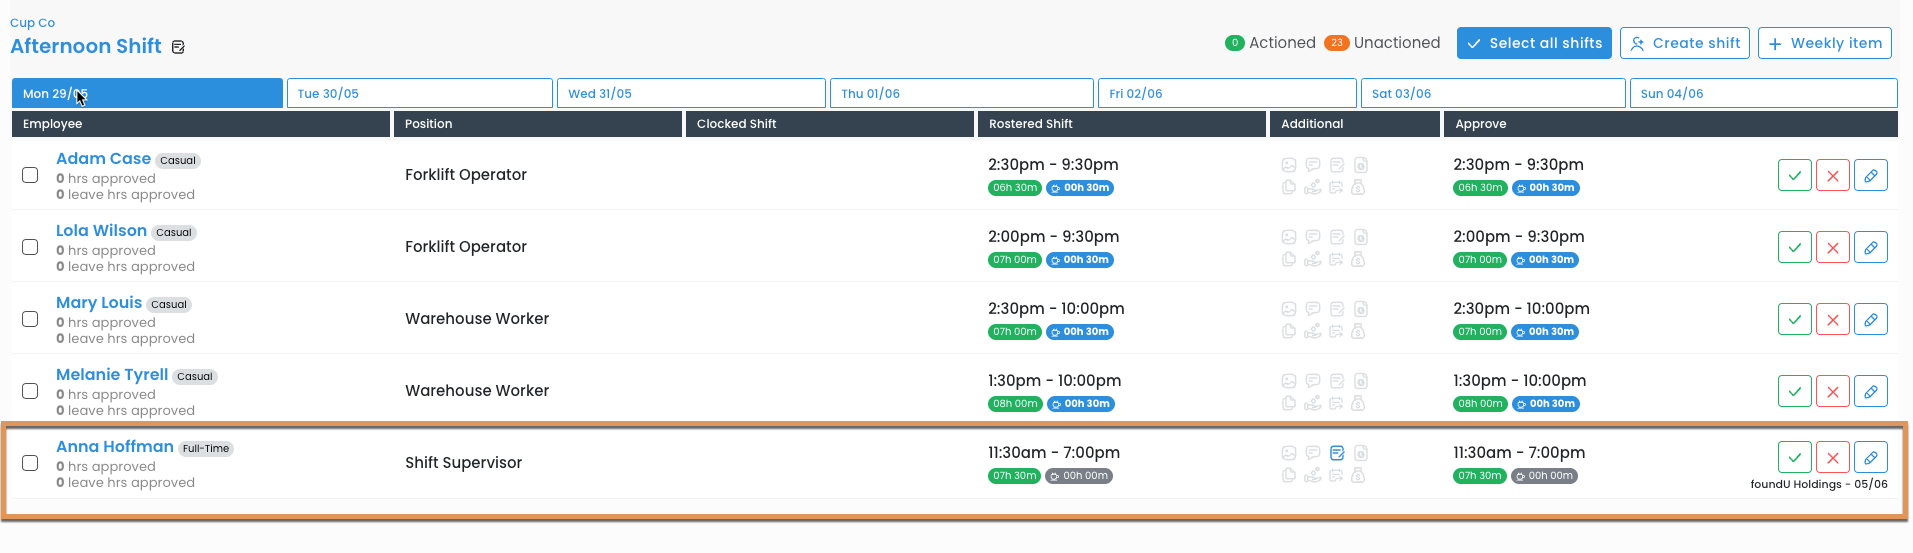Select Lola Wilson's row checkbox

coord(30,247)
